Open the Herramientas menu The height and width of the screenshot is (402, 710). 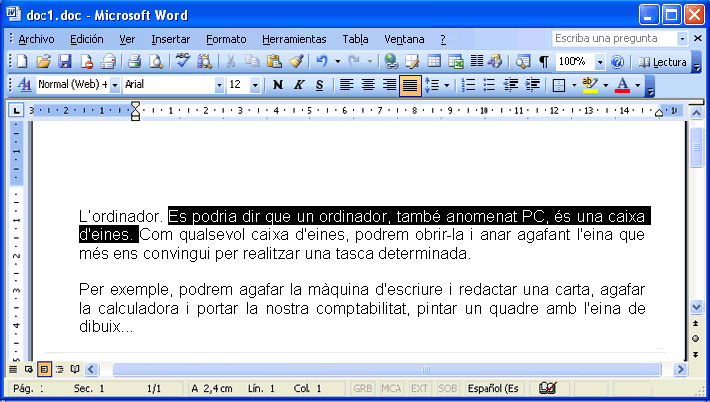(294, 39)
